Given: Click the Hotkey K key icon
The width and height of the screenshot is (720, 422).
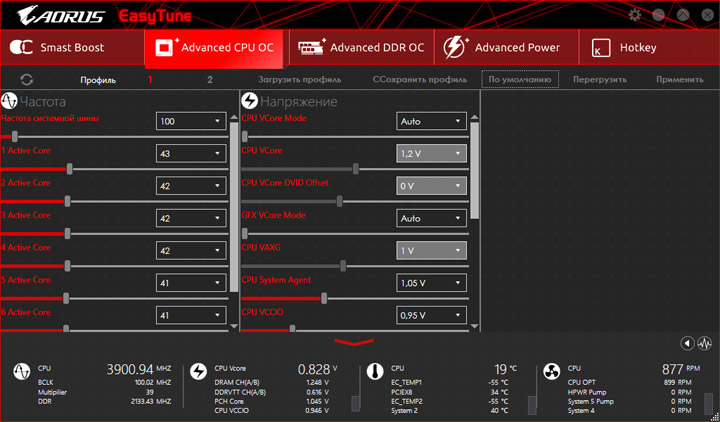Looking at the screenshot, I should pos(601,48).
